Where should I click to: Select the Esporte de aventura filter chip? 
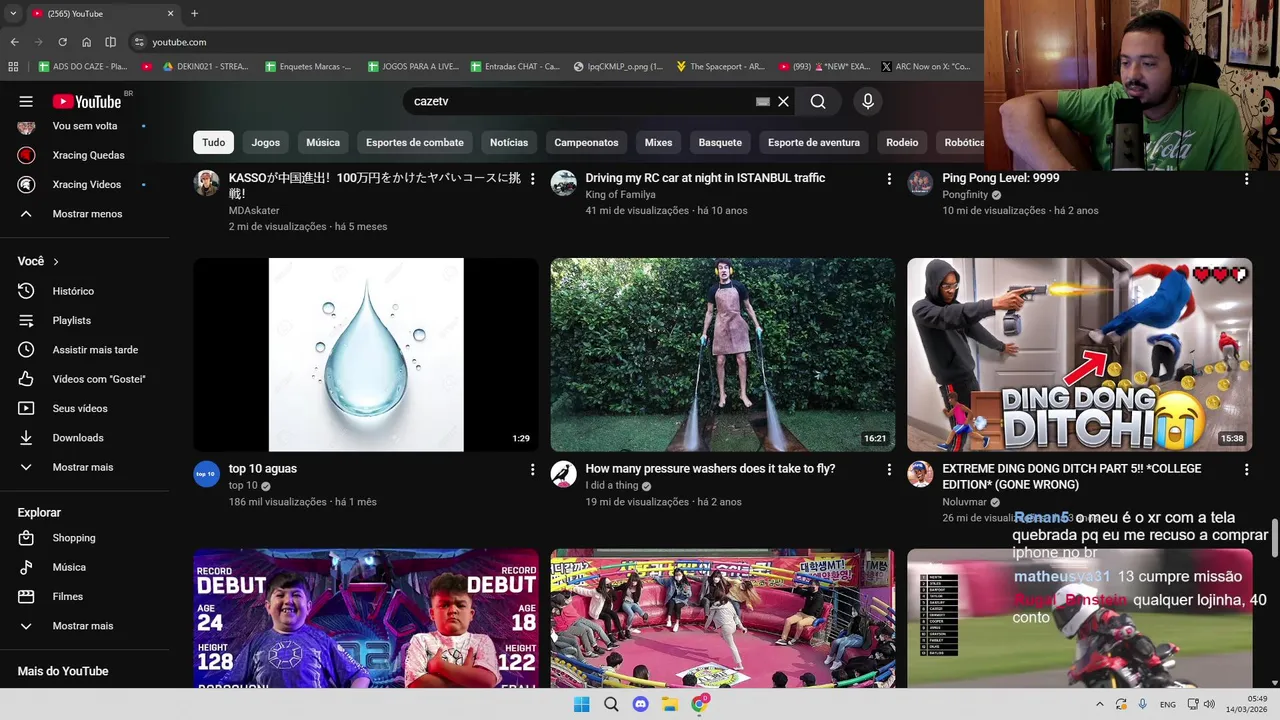coord(814,142)
